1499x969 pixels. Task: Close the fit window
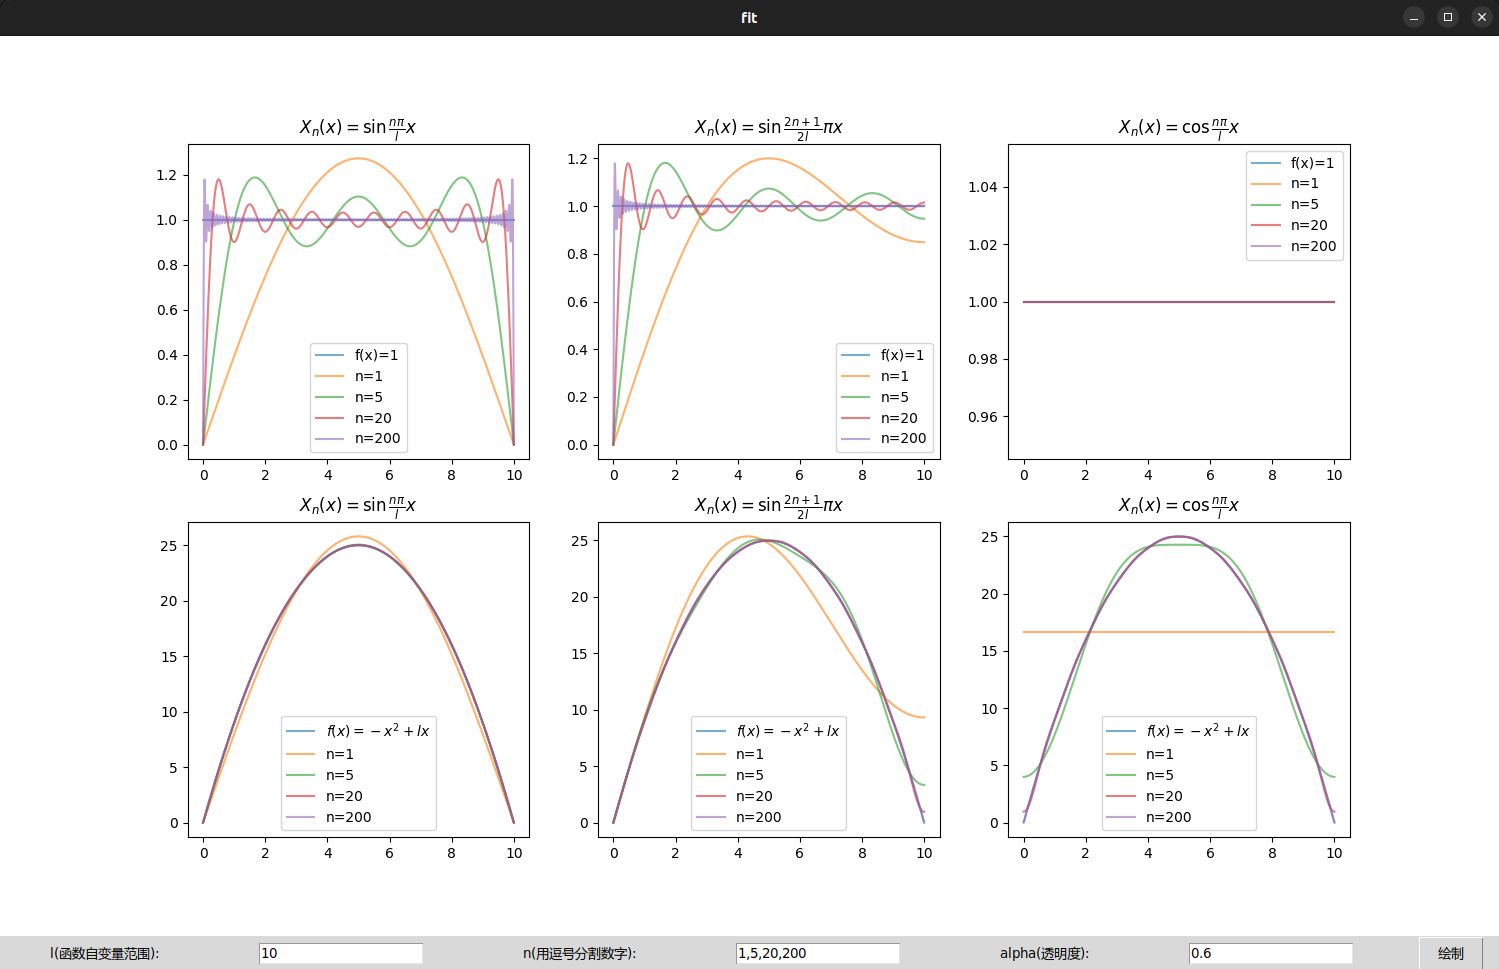(1482, 17)
